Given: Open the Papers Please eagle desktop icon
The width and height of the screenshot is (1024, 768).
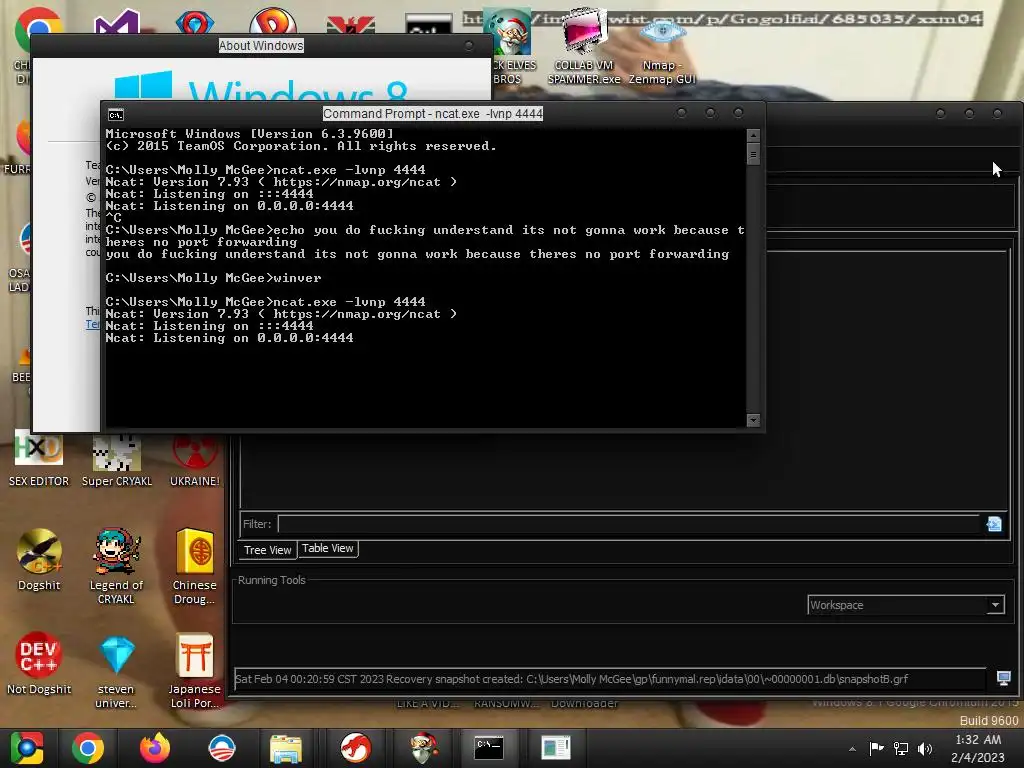Looking at the screenshot, I should pyautogui.click(x=351, y=25).
